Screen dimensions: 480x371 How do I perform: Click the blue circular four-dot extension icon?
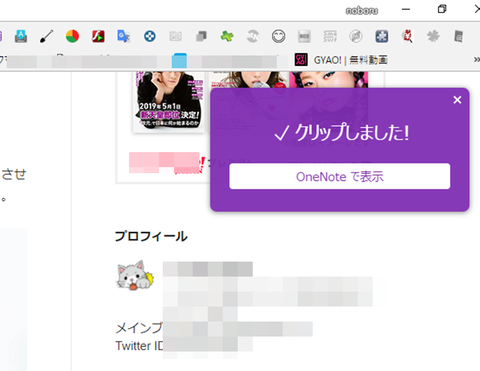click(x=150, y=36)
